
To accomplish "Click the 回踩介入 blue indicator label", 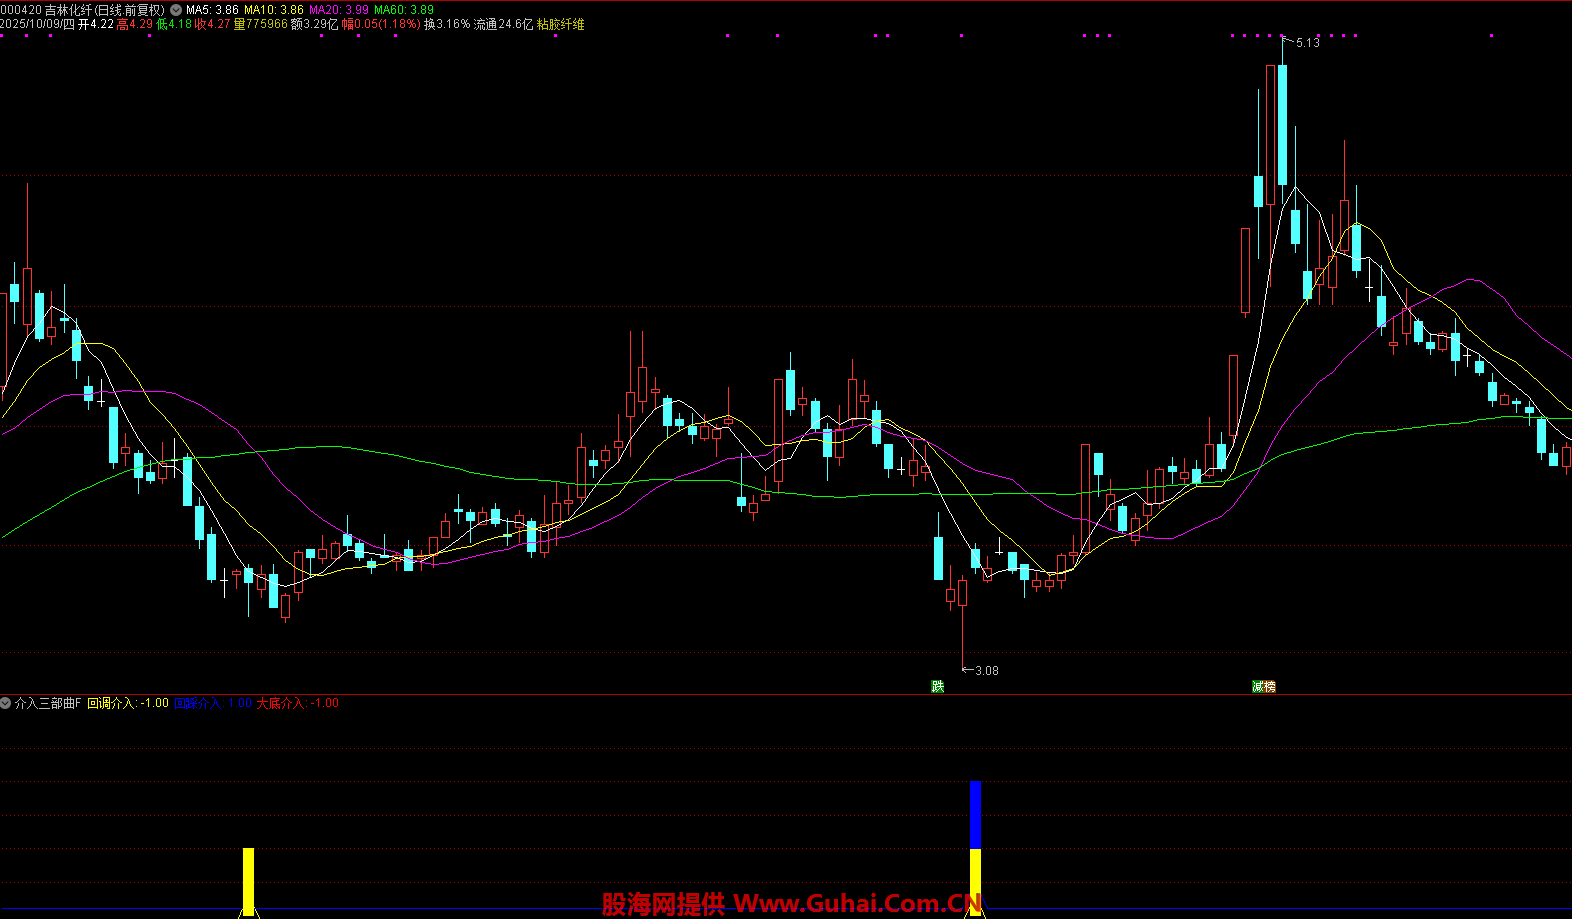I will 212,703.
